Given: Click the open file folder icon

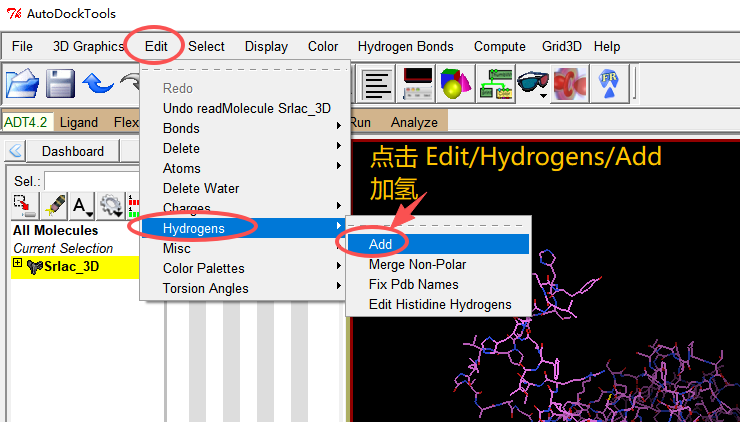Looking at the screenshot, I should coord(22,83).
